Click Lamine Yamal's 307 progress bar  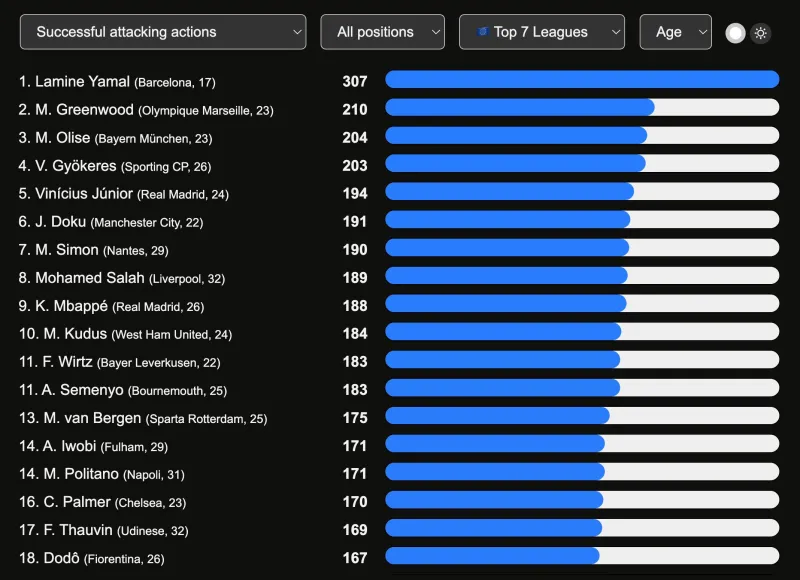(582, 80)
